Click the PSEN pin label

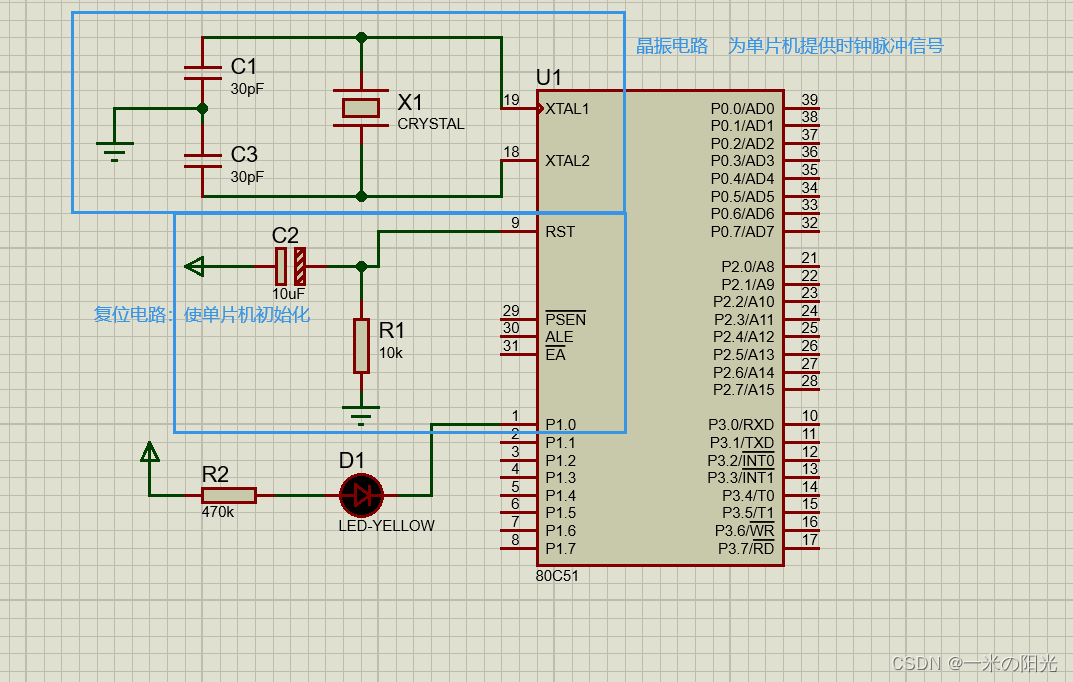coord(565,319)
